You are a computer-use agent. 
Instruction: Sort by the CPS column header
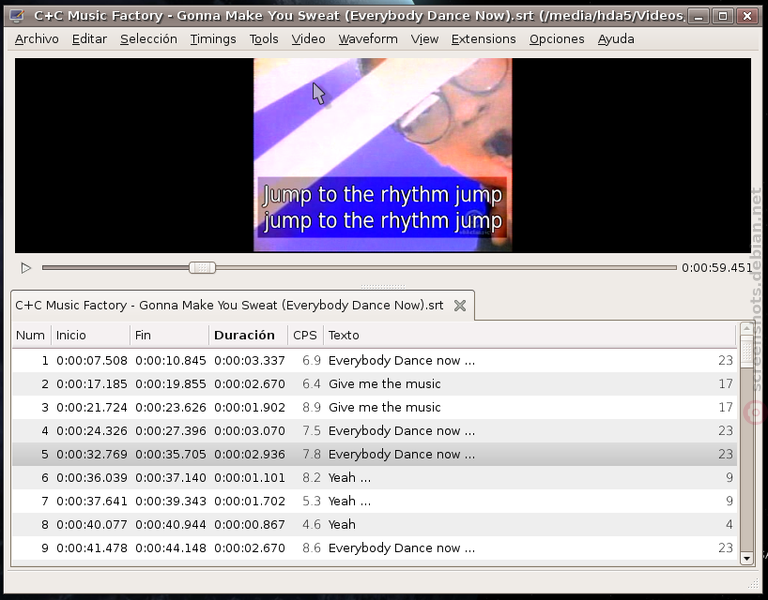tap(305, 336)
